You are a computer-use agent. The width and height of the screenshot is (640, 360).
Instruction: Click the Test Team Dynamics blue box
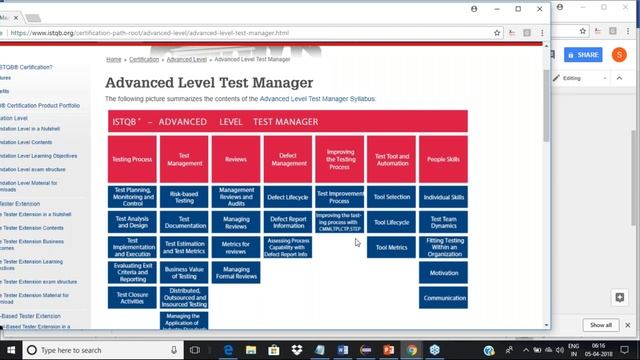click(x=443, y=222)
